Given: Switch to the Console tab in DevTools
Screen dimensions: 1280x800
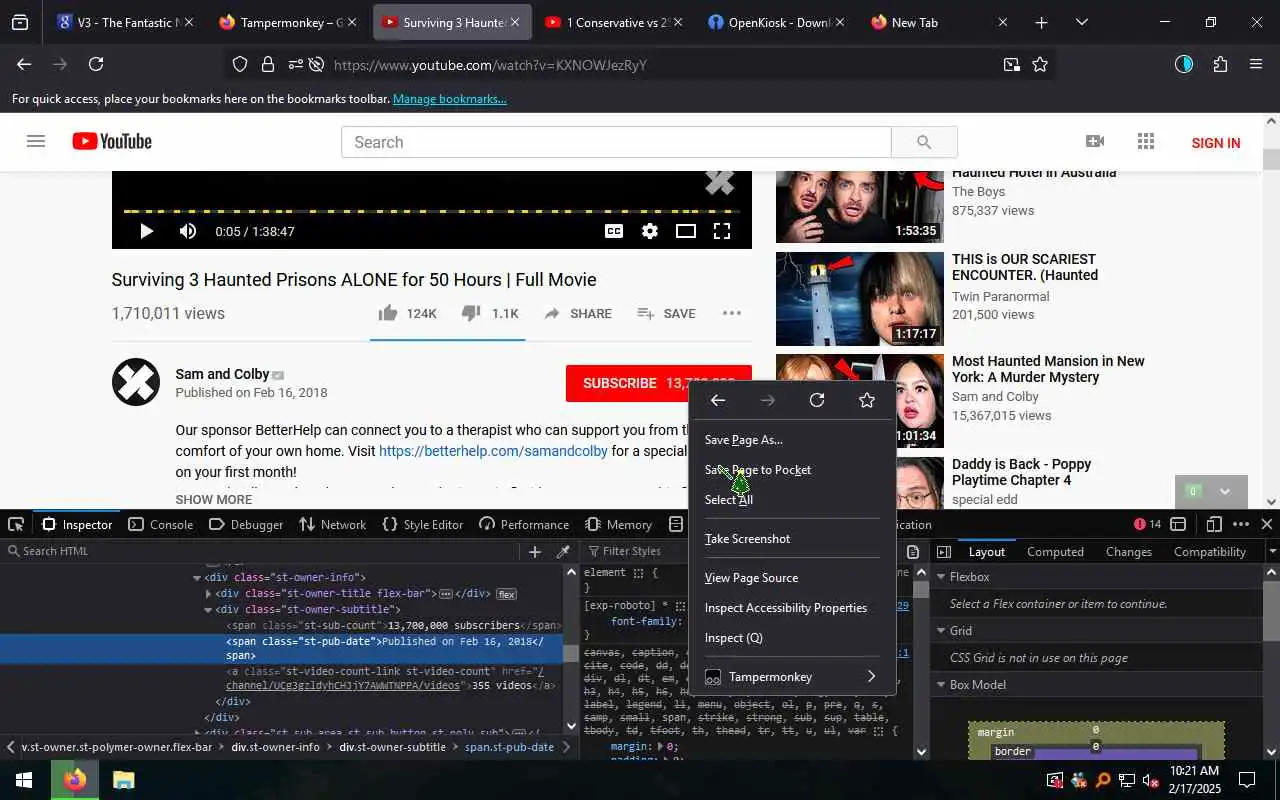Looking at the screenshot, I should click(x=161, y=524).
